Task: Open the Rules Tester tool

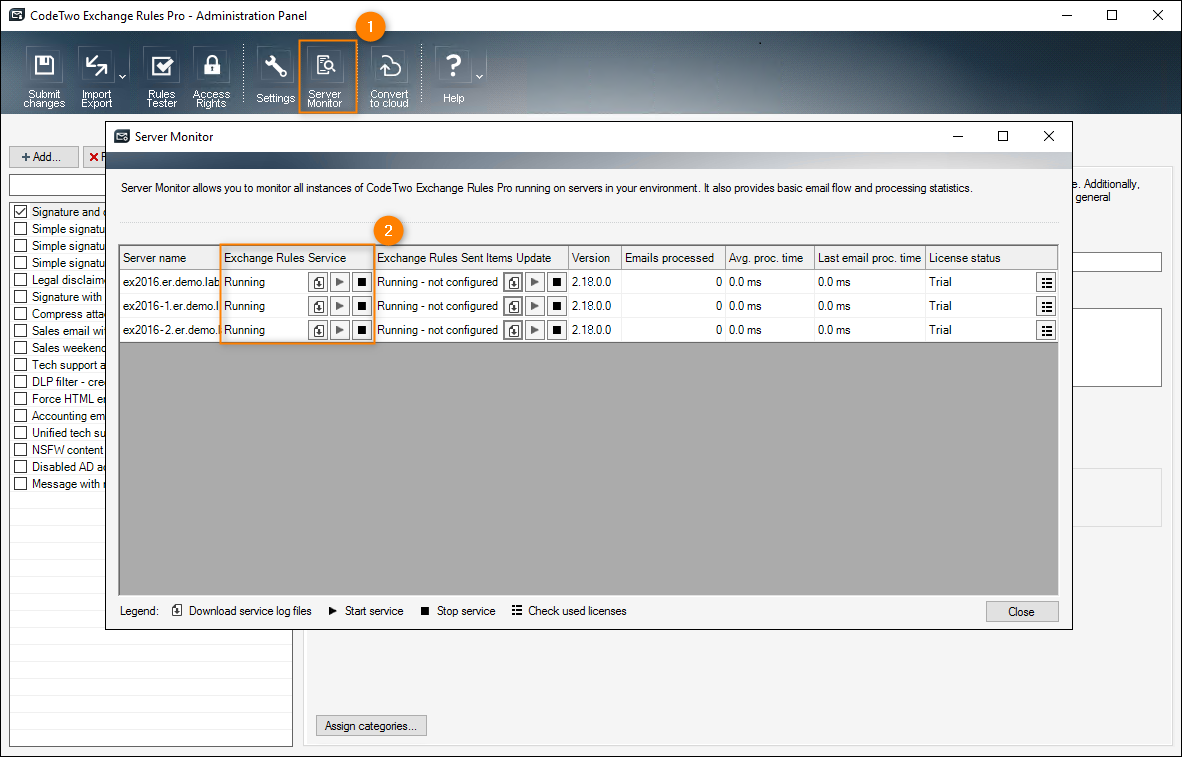Action: pyautogui.click(x=161, y=78)
